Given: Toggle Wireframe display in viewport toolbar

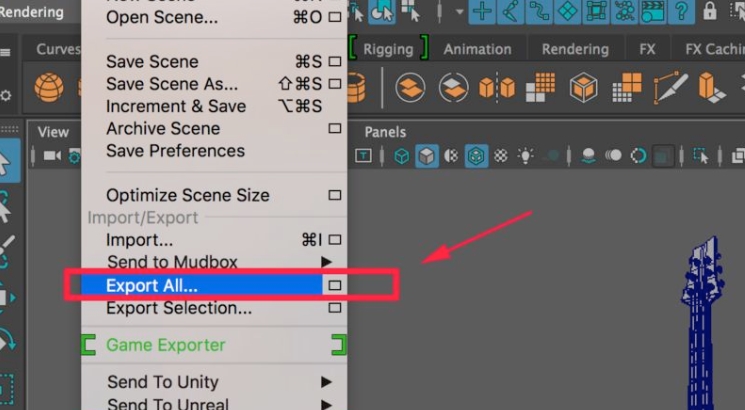Looking at the screenshot, I should [401, 156].
